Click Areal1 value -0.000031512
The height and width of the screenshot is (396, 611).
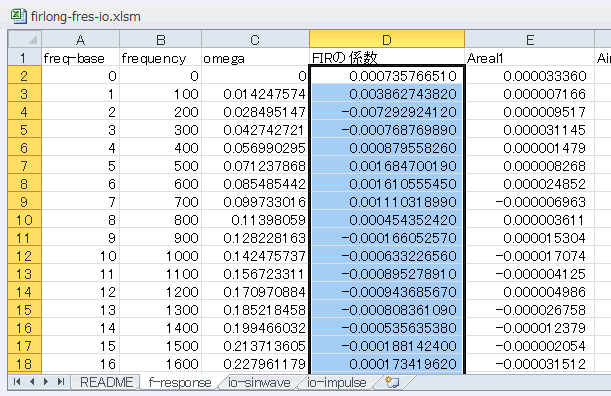(x=530, y=364)
